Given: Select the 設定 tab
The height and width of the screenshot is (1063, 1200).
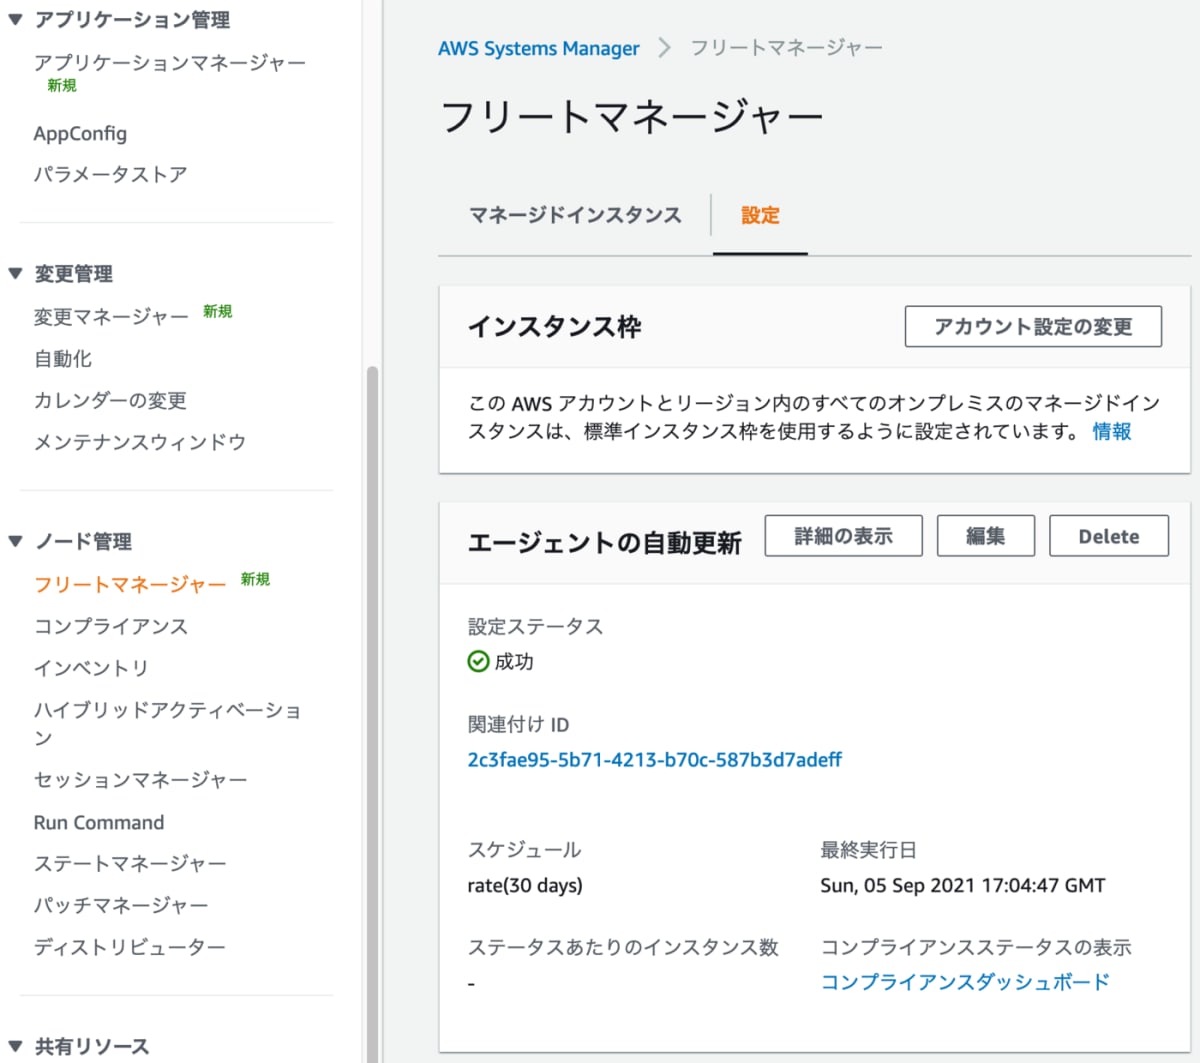Looking at the screenshot, I should [760, 215].
